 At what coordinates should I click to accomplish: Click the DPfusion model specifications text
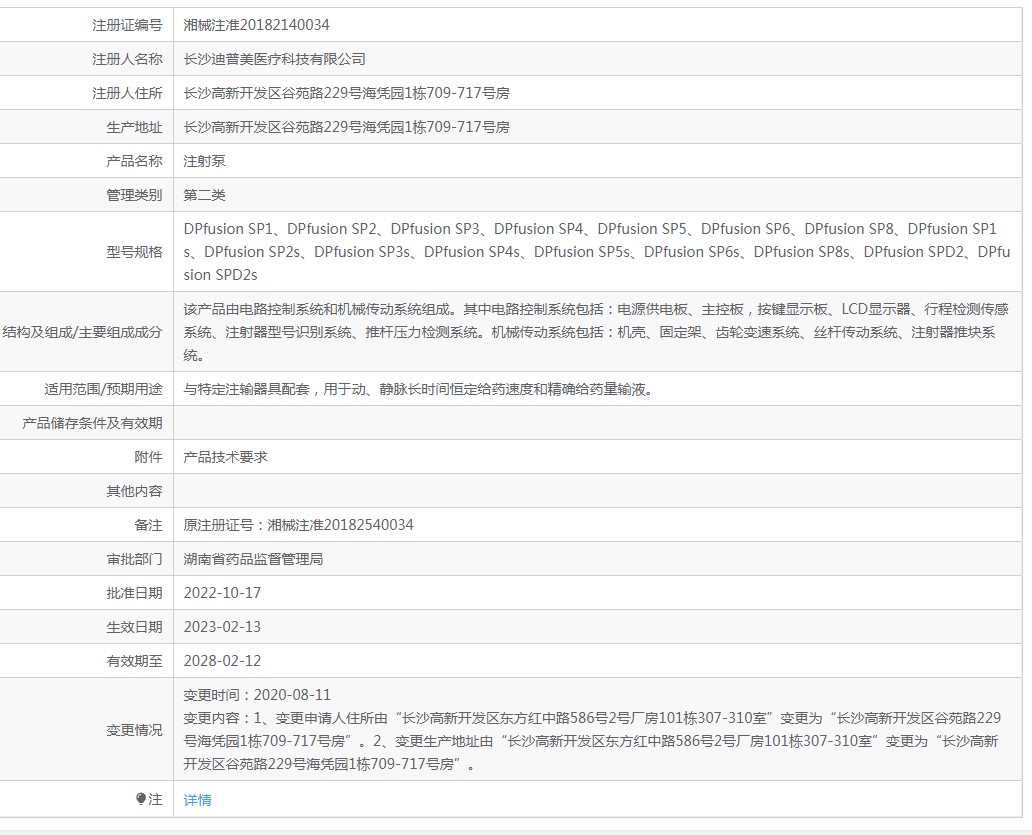pos(596,252)
